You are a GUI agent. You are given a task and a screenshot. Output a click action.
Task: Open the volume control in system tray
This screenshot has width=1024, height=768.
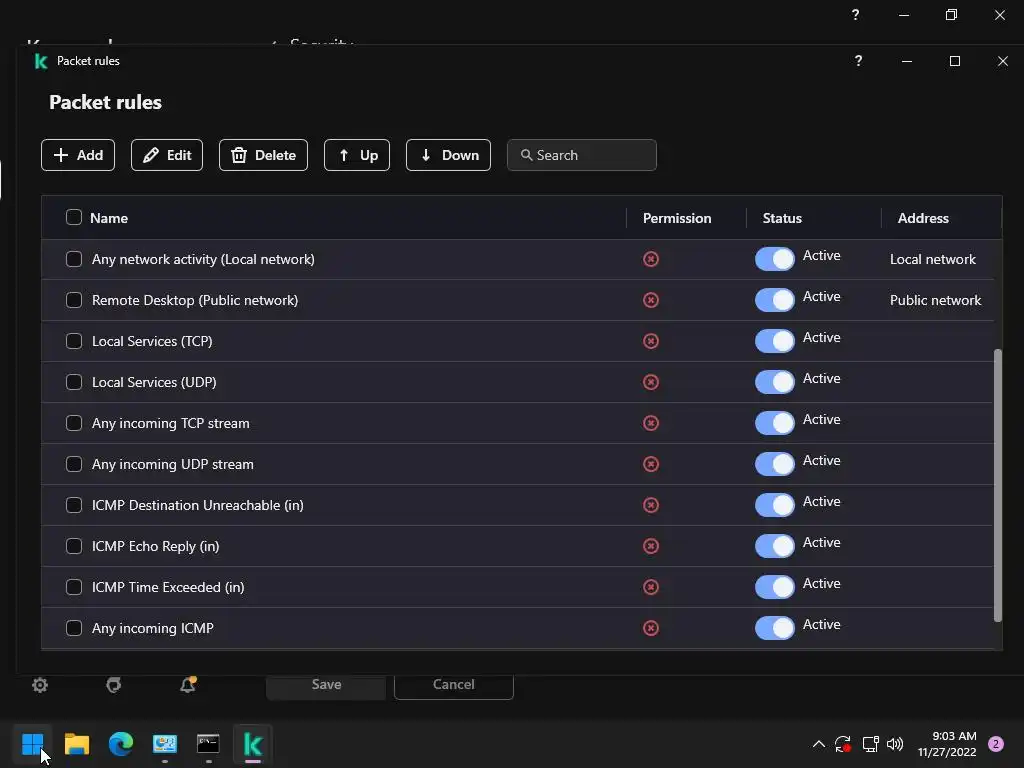point(895,744)
